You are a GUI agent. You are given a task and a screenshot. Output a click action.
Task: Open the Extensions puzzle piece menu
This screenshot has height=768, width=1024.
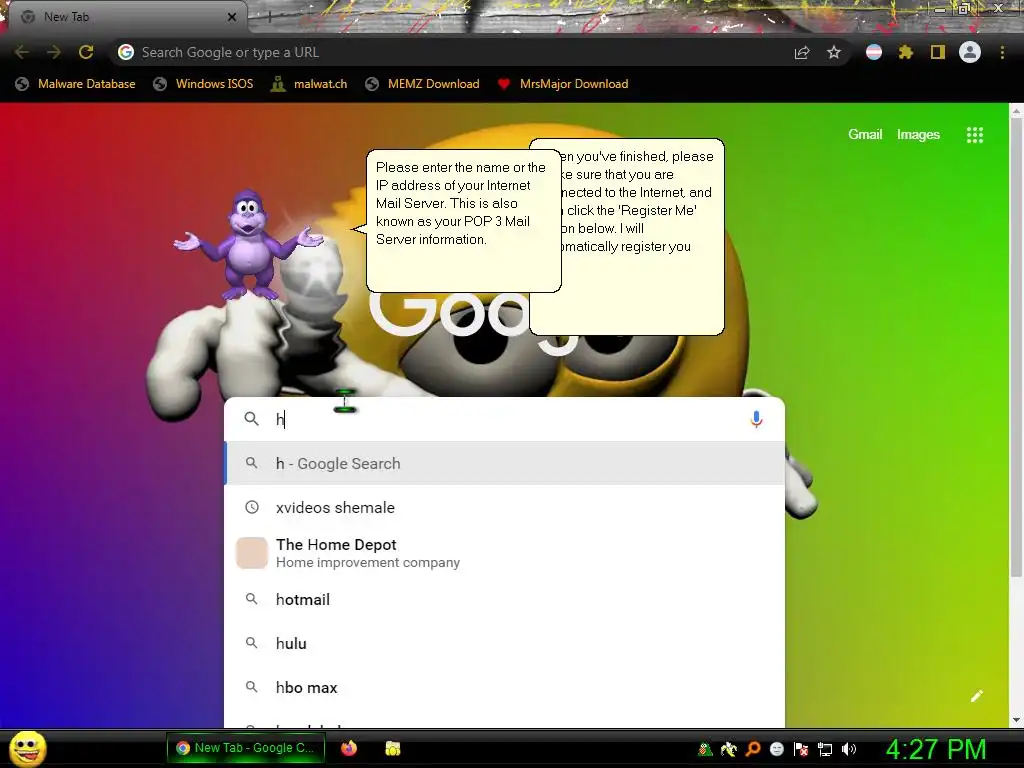(906, 52)
